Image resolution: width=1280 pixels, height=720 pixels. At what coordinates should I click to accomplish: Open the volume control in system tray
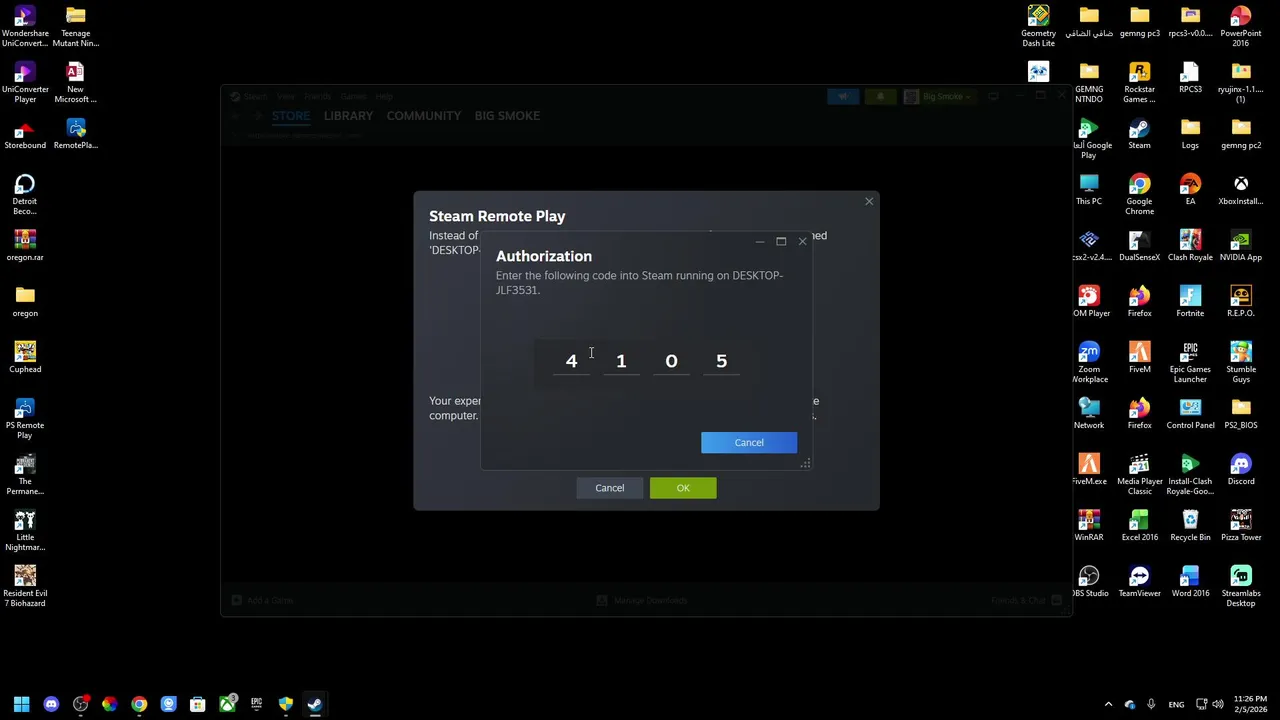pyautogui.click(x=1218, y=704)
